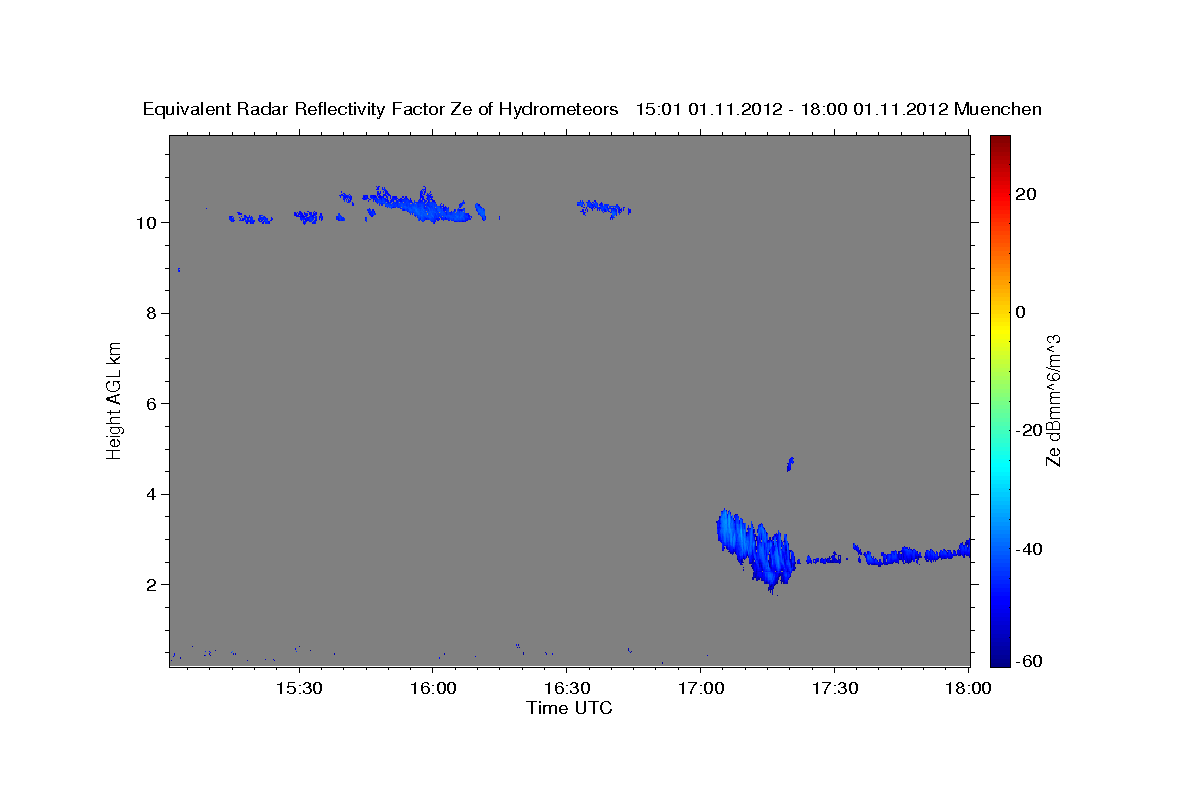This screenshot has width=1200, height=800.
Task: Click the '18:00' time tick label
Action: [967, 688]
